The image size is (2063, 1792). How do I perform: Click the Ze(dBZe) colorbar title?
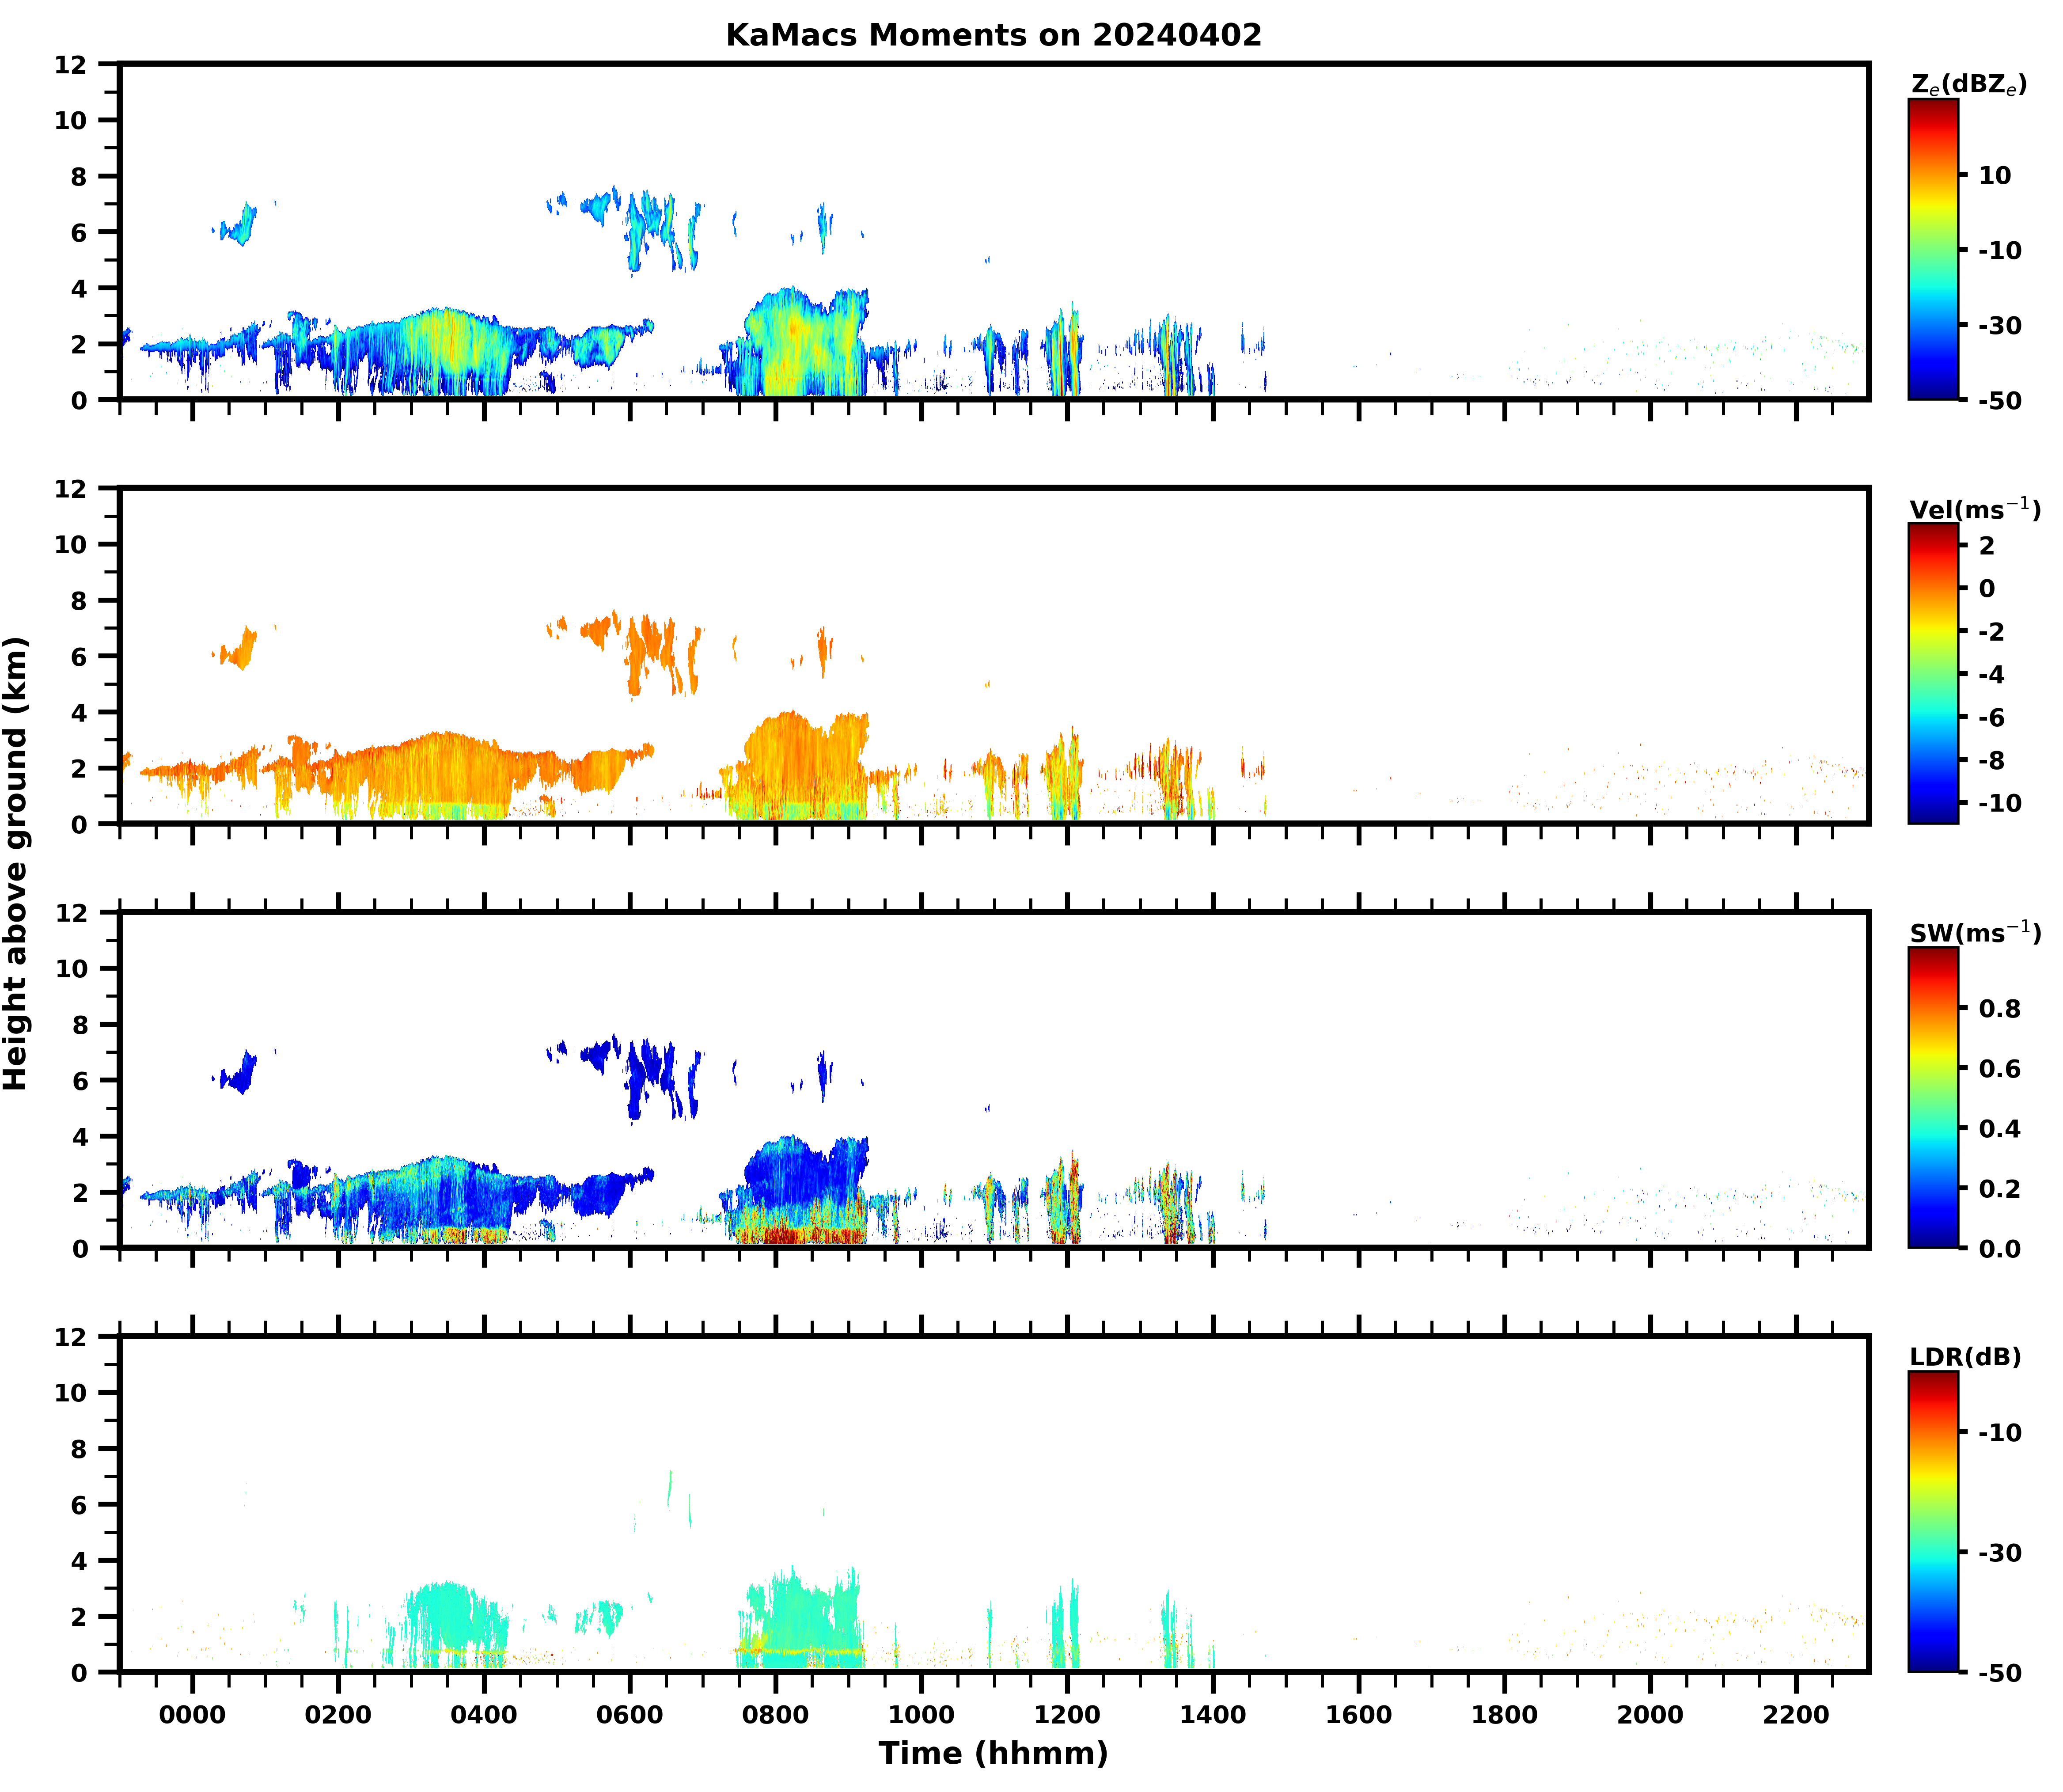coord(1968,85)
